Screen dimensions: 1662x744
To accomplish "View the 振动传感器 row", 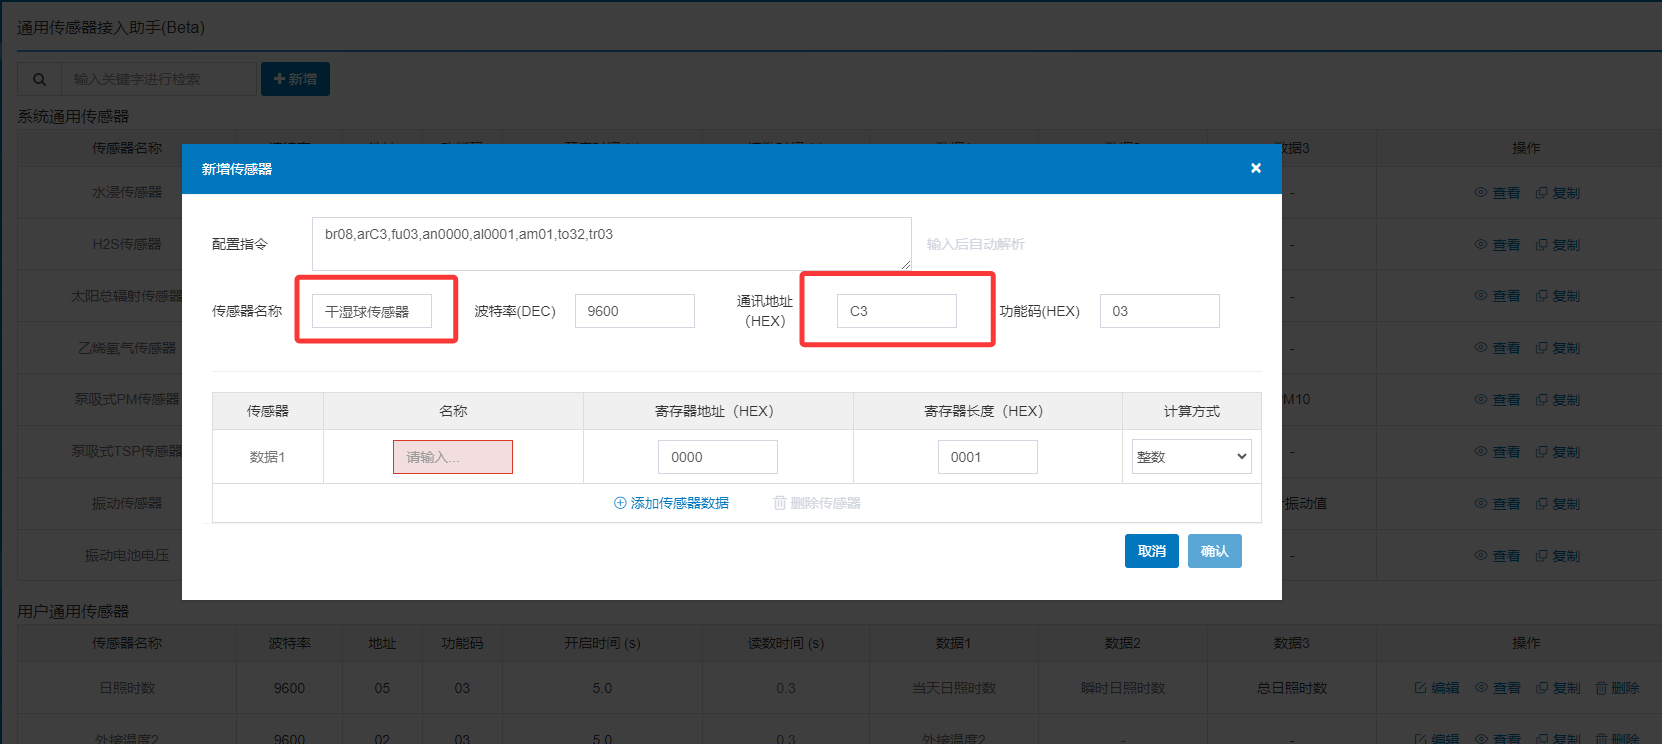I will click(x=1497, y=504).
